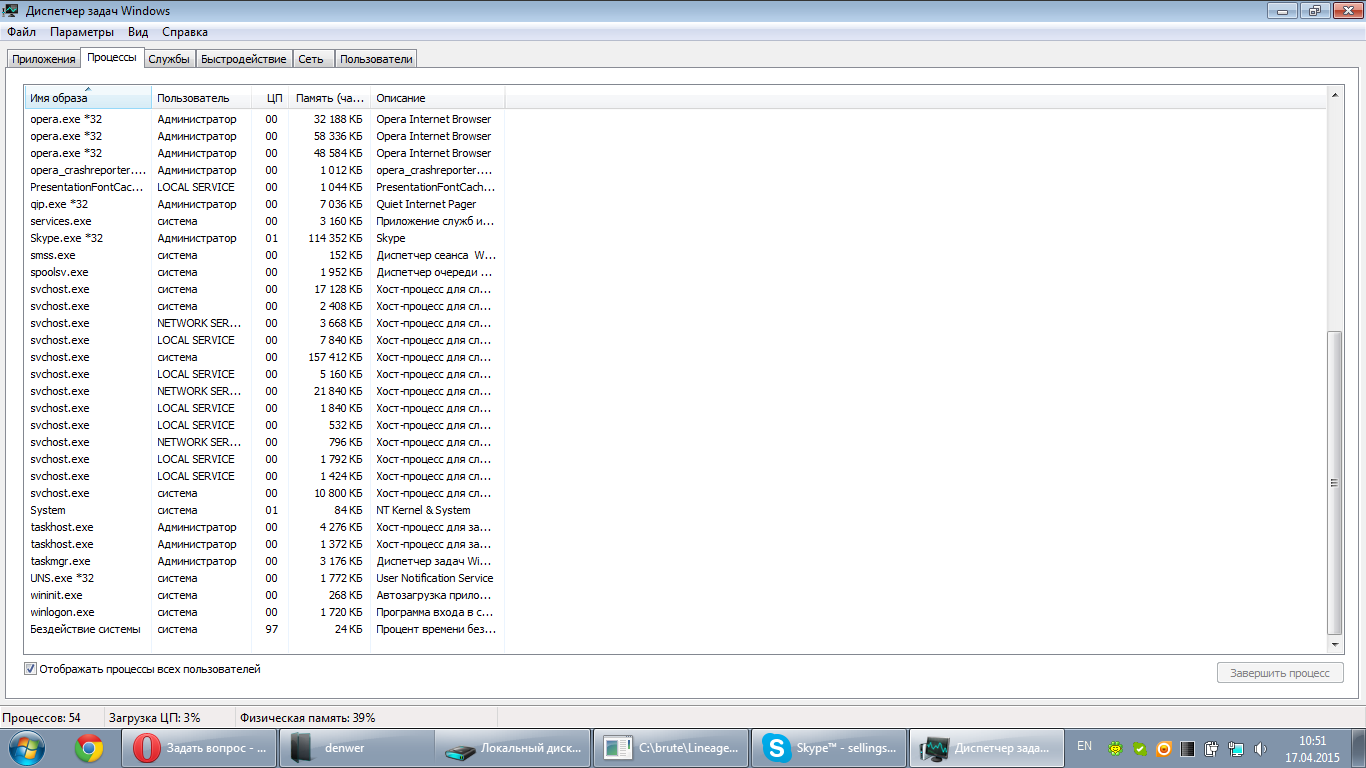Click the 114 352 КБ memory cell
Screen dimensions: 1366x768
pos(336,238)
